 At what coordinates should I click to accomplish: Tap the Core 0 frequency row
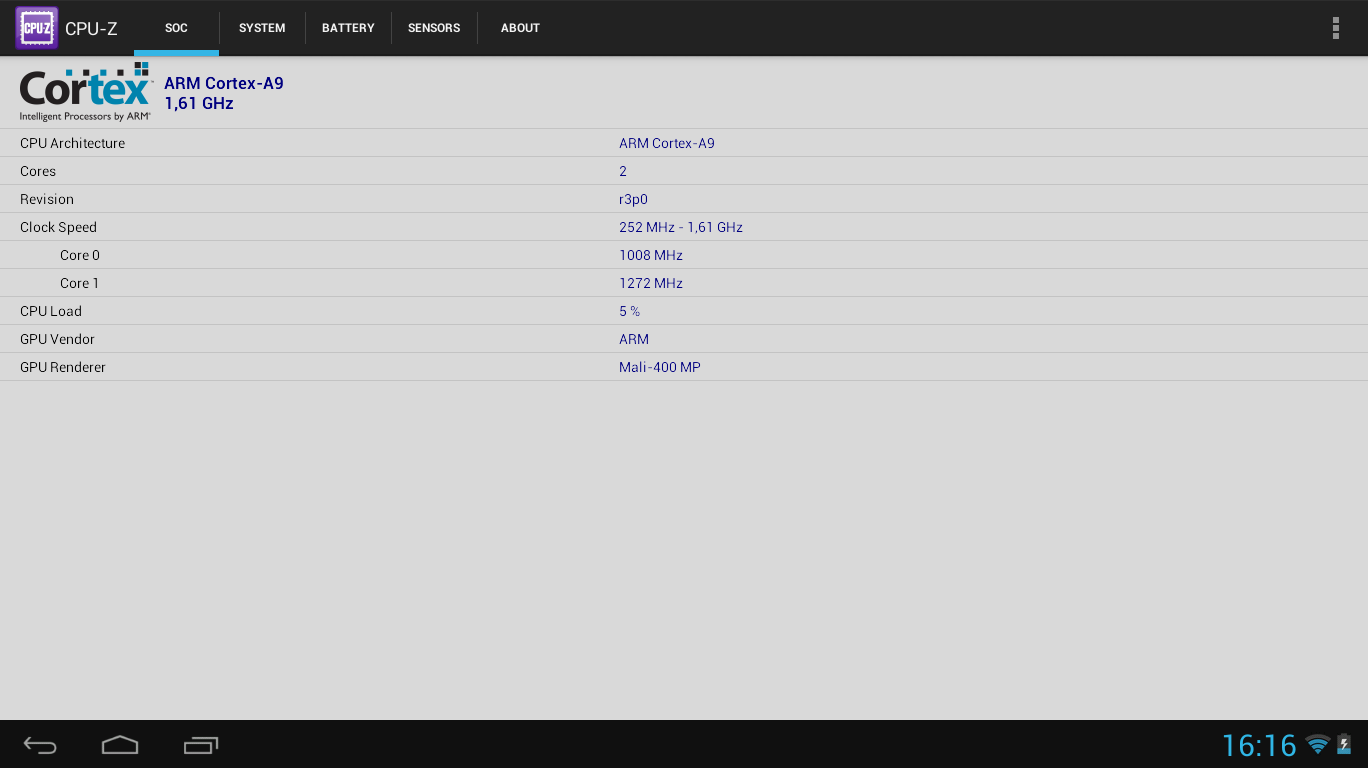[684, 255]
